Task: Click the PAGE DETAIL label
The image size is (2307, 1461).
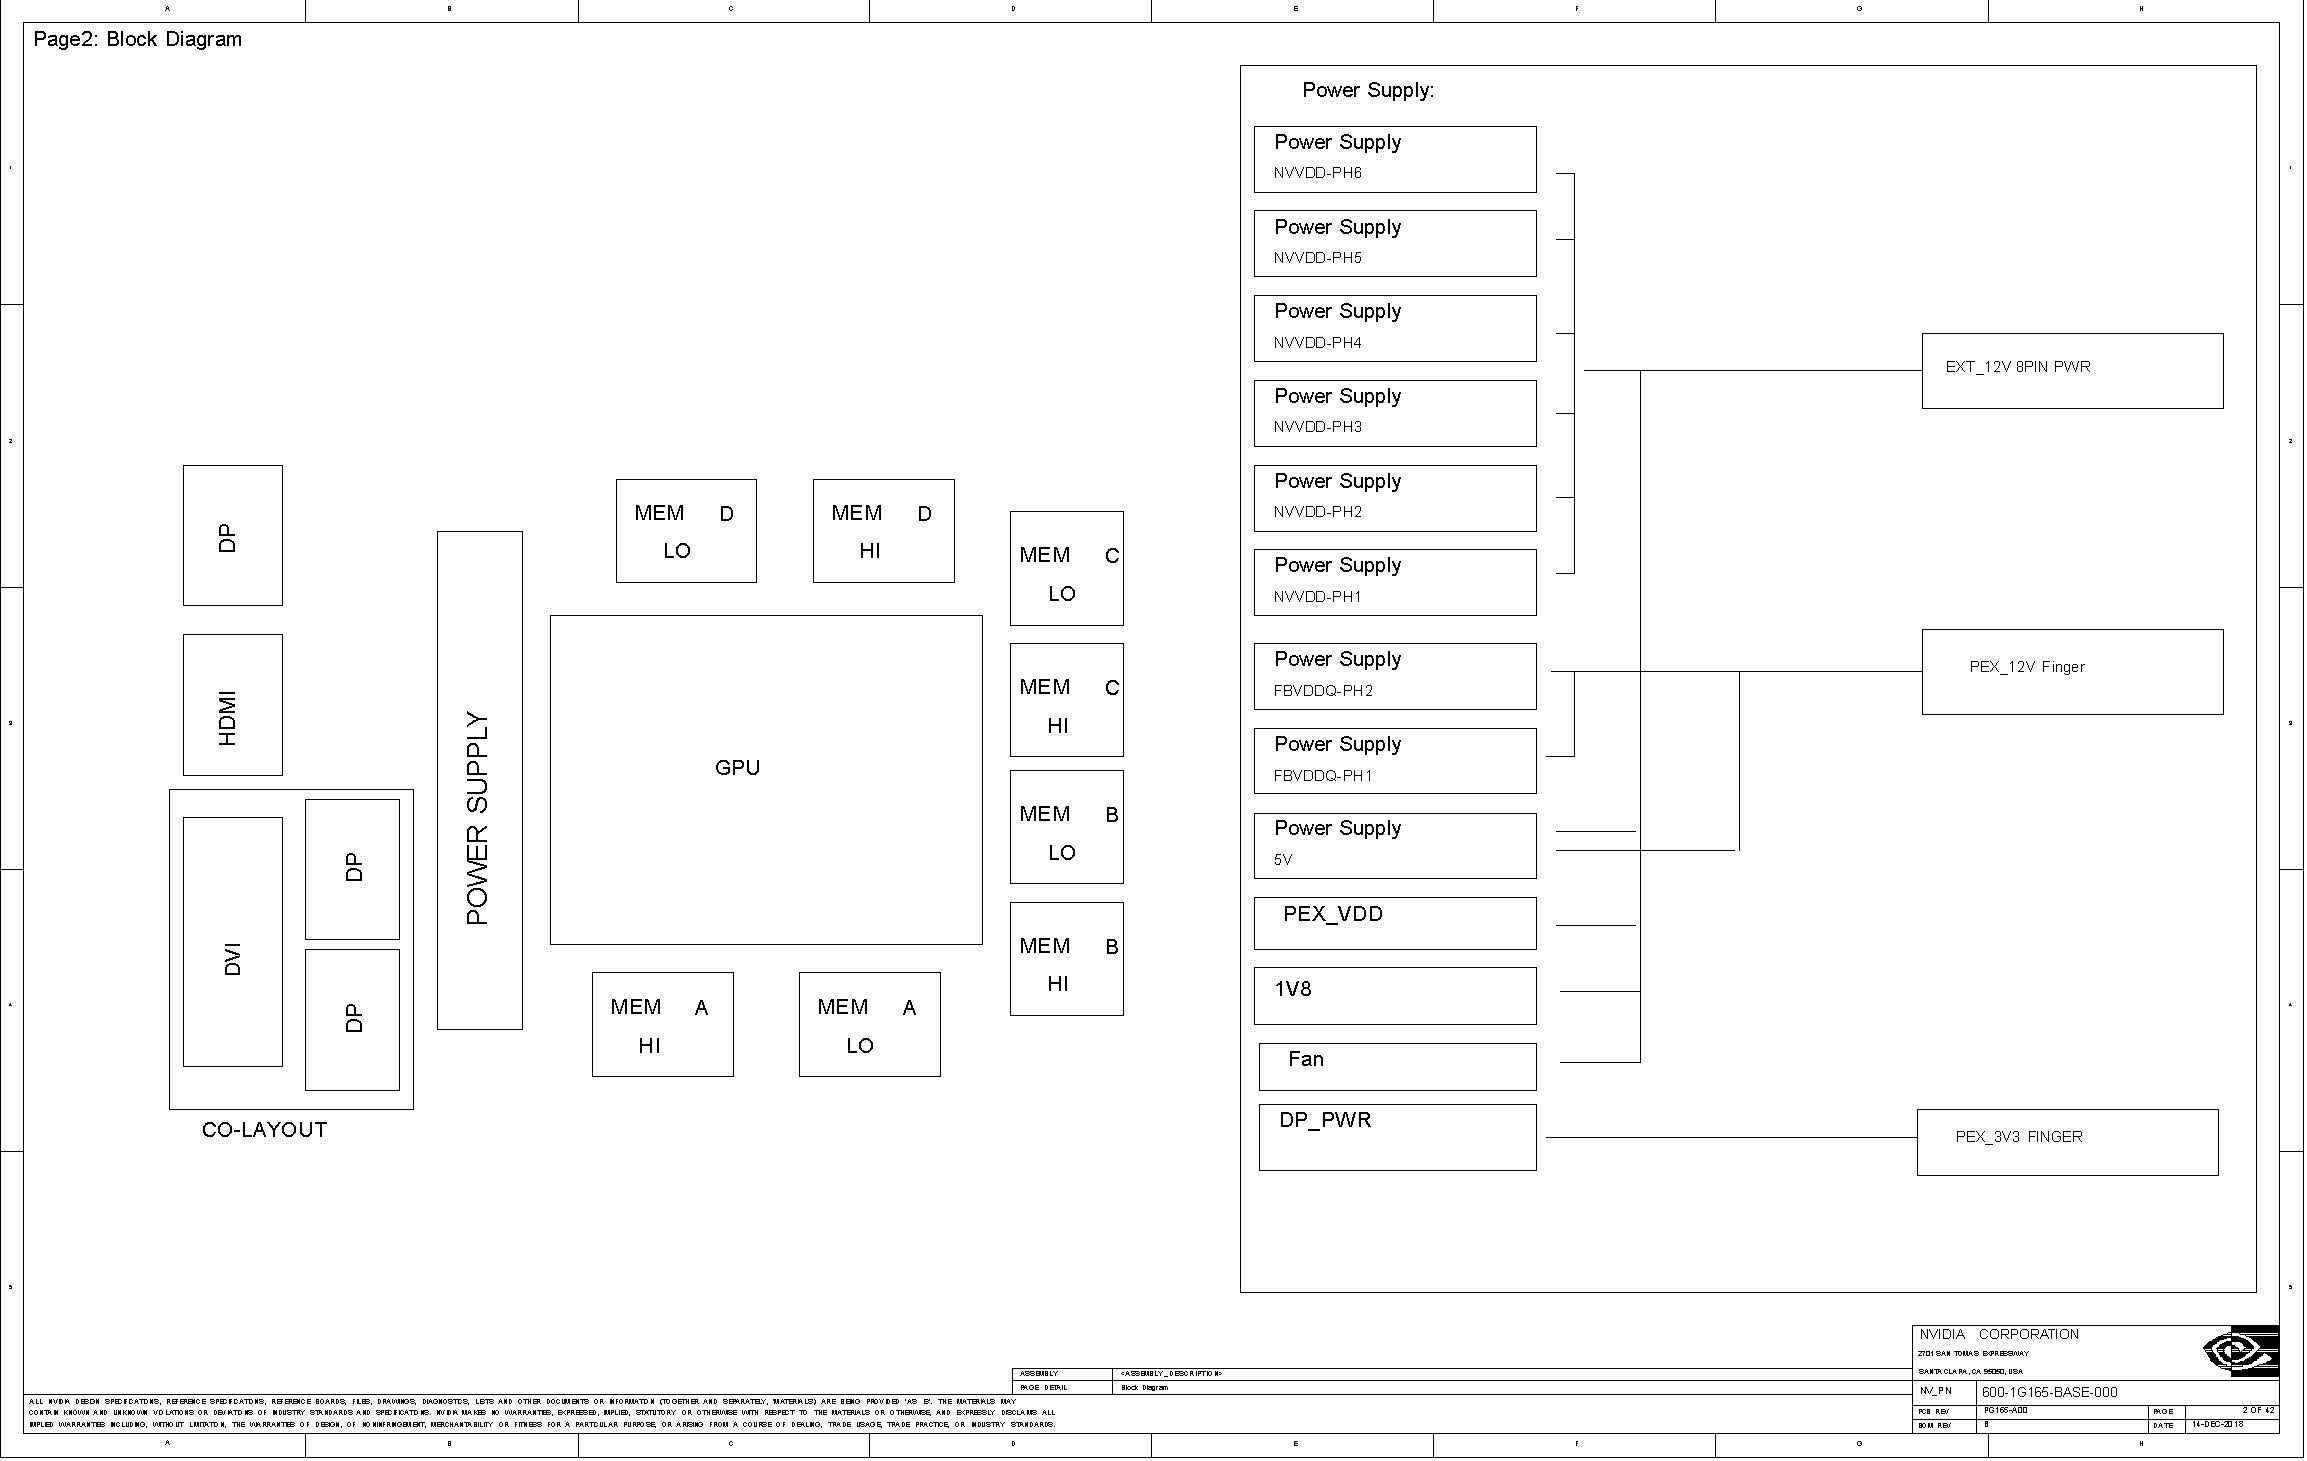Action: point(1044,1388)
